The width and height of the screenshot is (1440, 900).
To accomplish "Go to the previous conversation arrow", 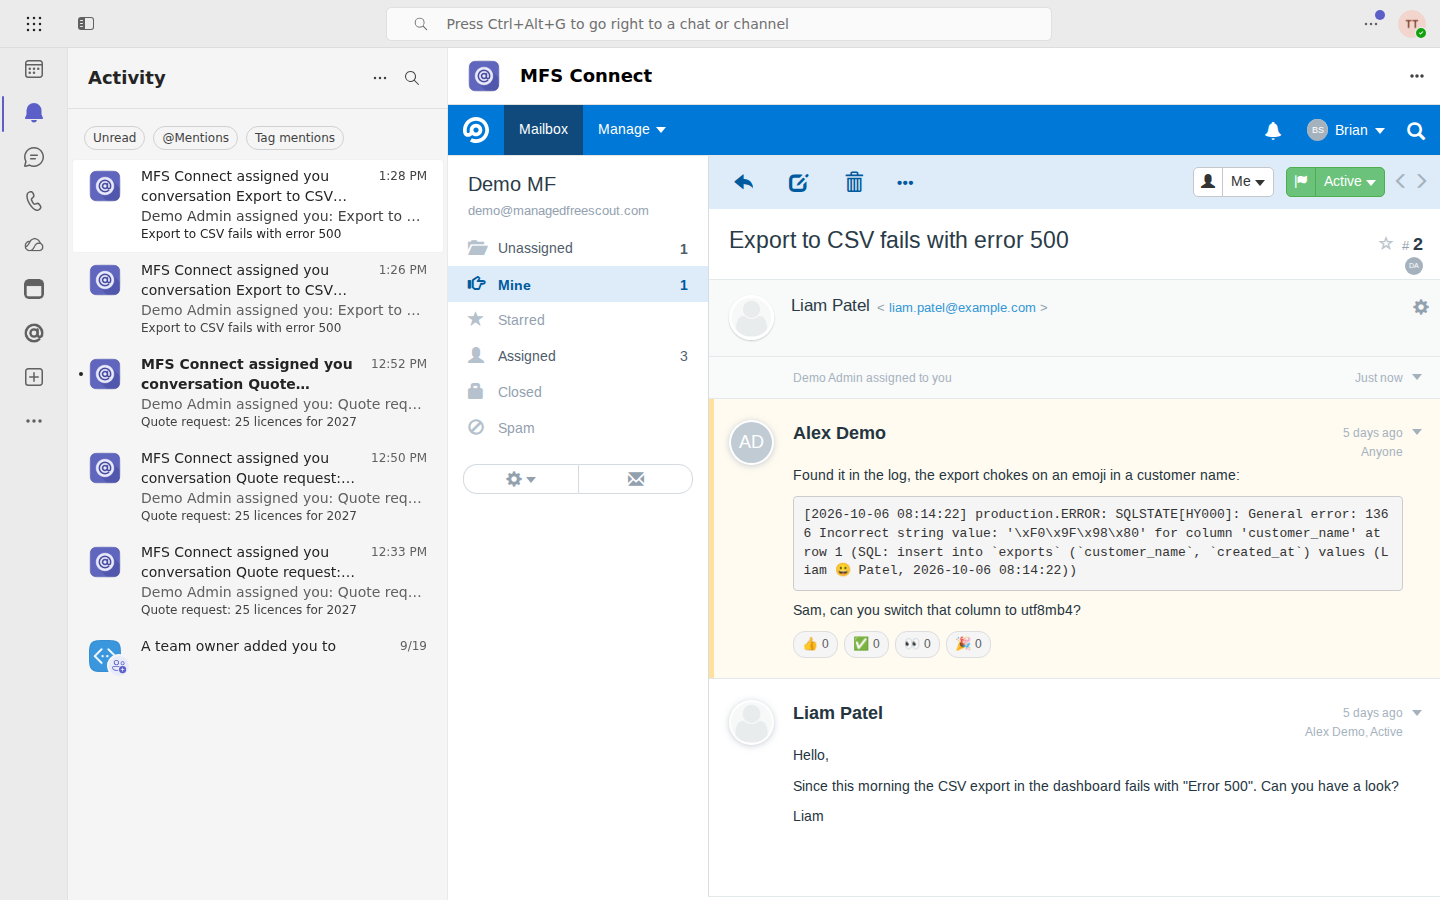I will 1400,181.
